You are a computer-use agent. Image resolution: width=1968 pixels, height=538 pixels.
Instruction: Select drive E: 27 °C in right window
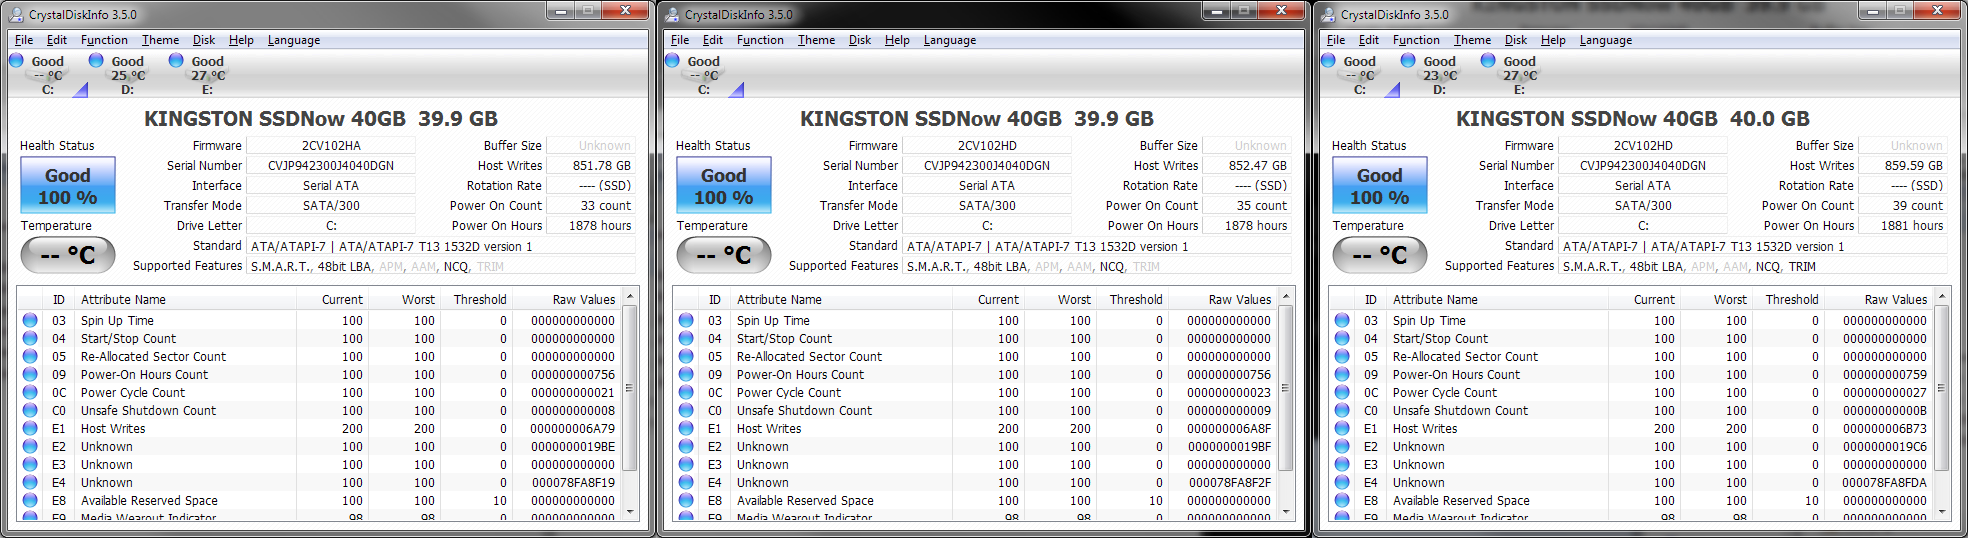(x=1519, y=75)
